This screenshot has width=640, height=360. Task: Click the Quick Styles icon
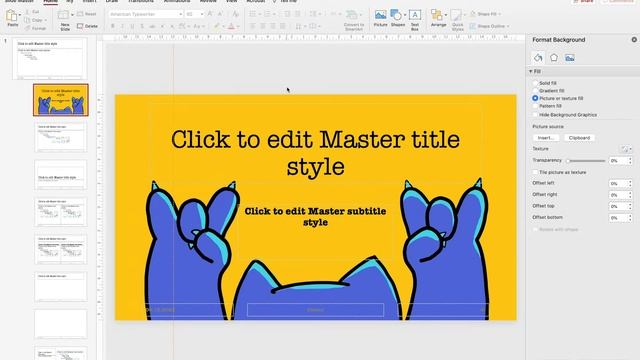pos(456,15)
